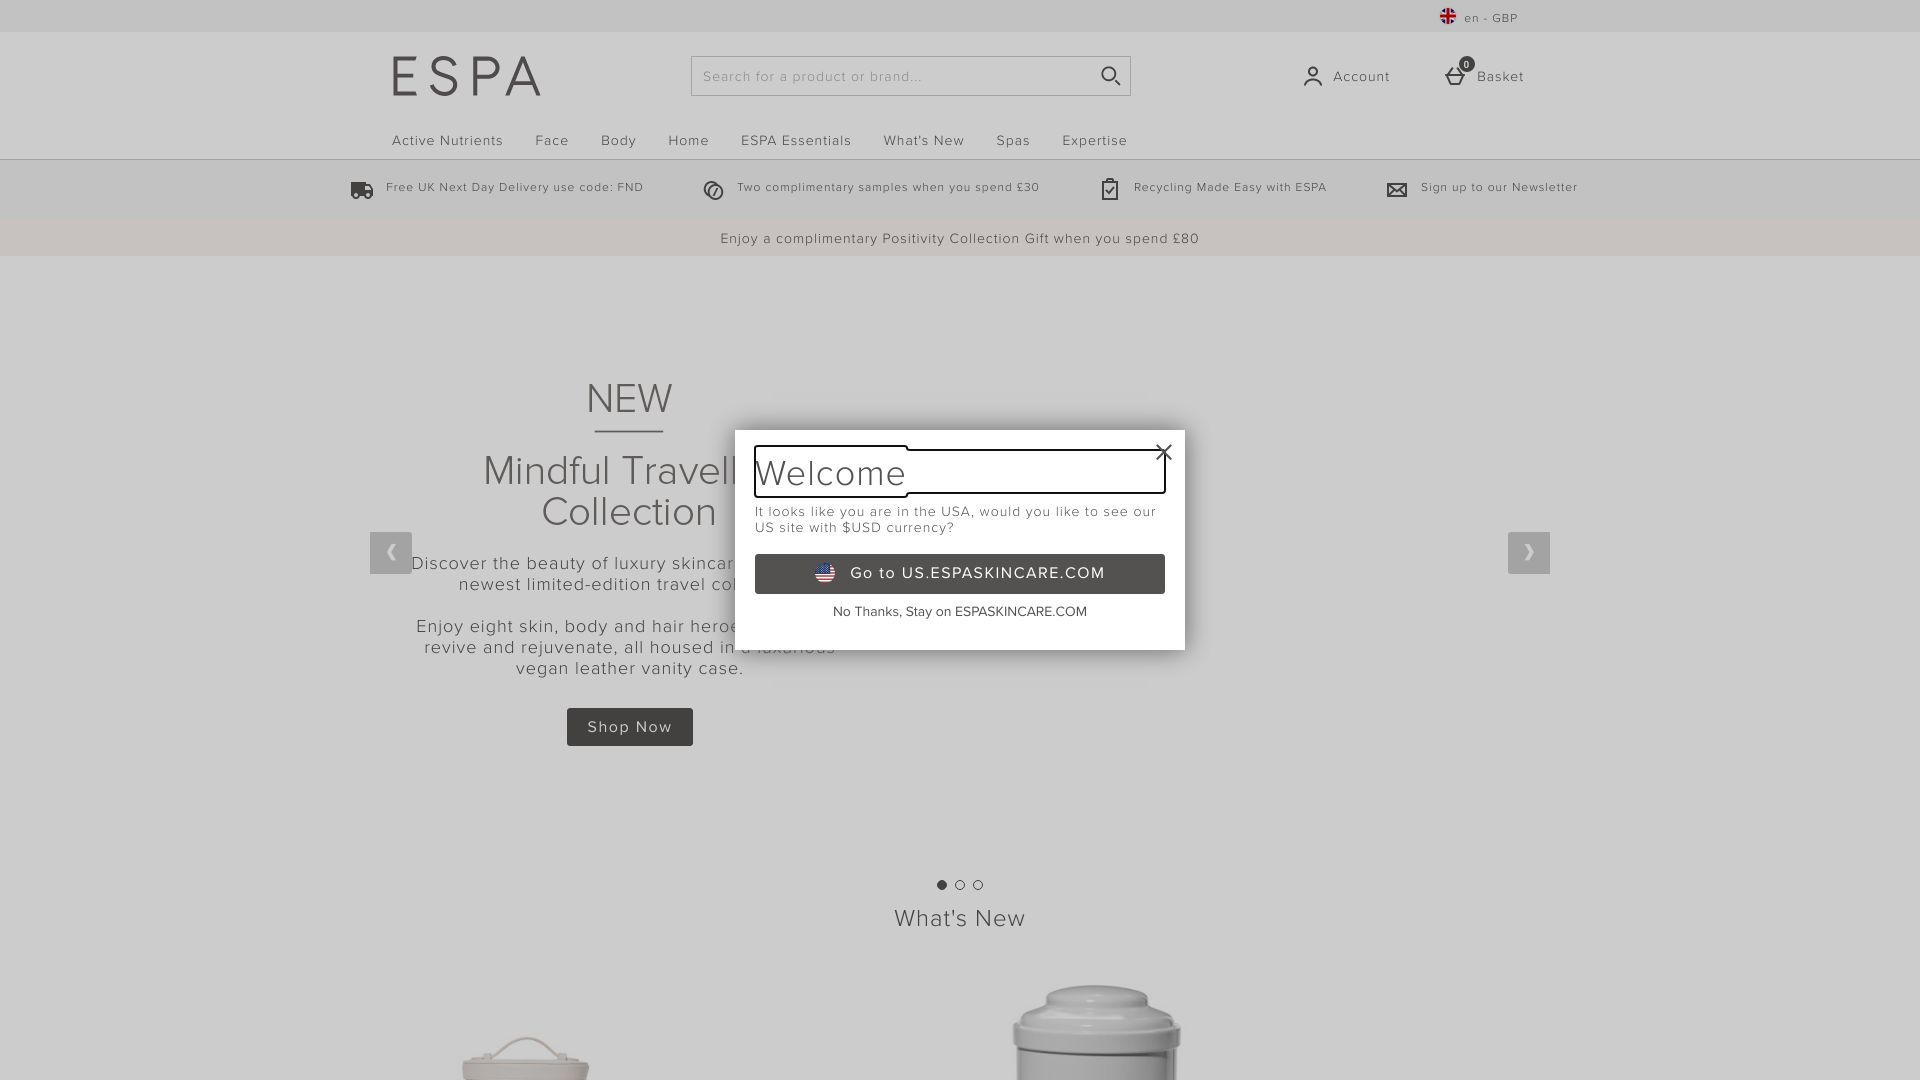Click the ESPA logo

tap(466, 76)
